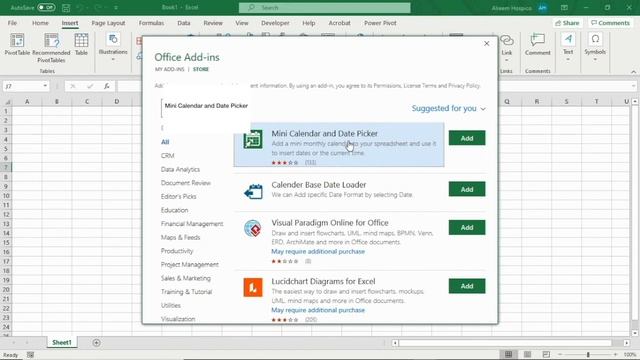Add a new sheet with plus icon
The height and width of the screenshot is (360, 640).
tap(96, 343)
